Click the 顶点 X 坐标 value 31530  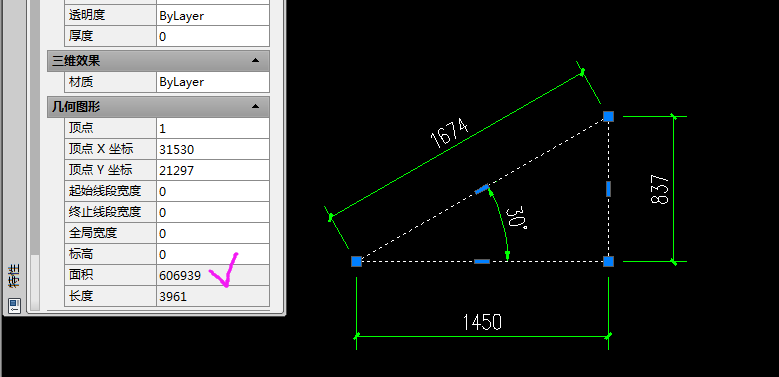213,150
